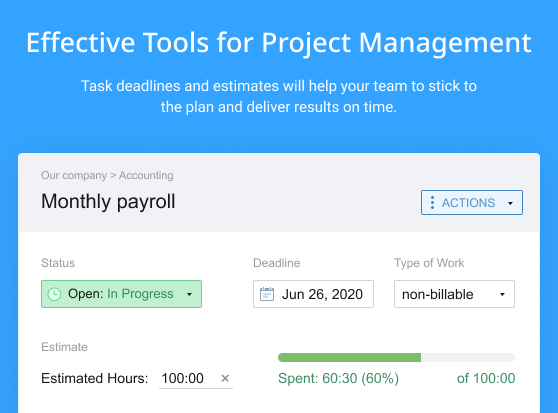Click the calendar icon in Deadline field
The height and width of the screenshot is (413, 558).
pos(267,294)
